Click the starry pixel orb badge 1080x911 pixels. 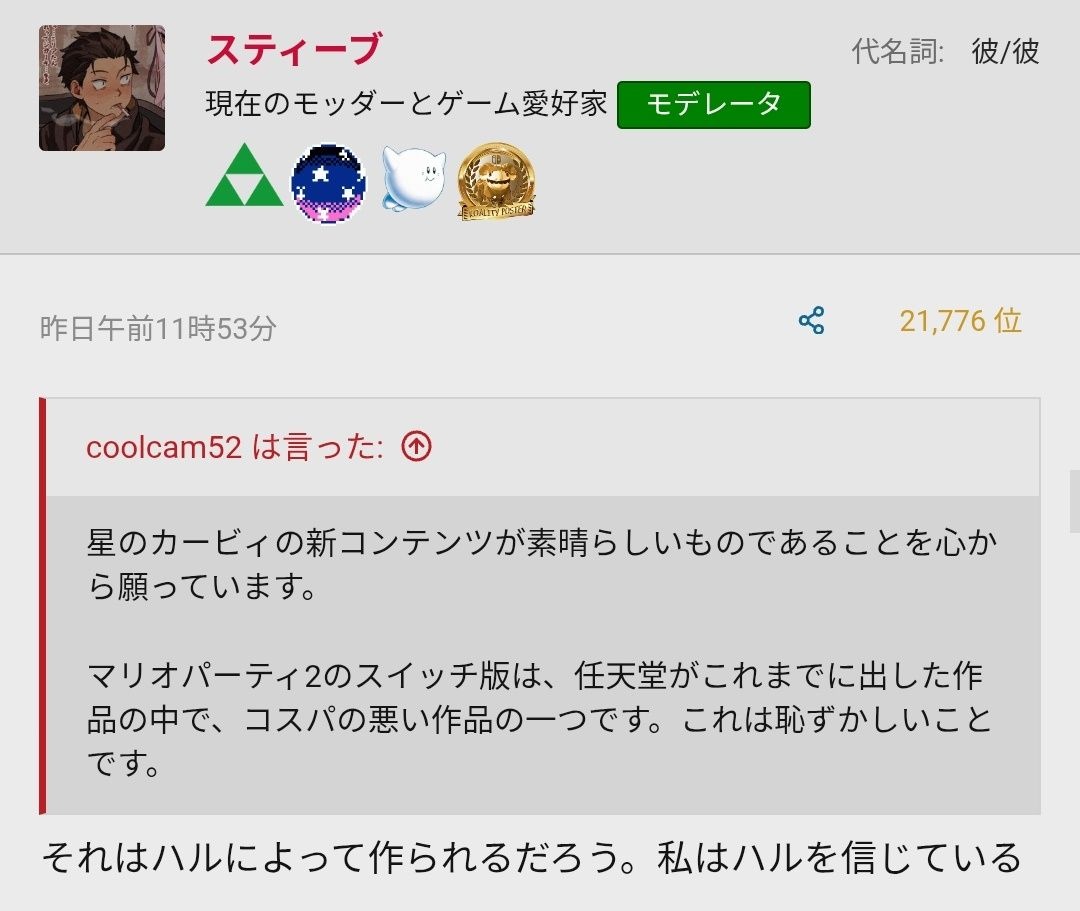click(x=329, y=183)
